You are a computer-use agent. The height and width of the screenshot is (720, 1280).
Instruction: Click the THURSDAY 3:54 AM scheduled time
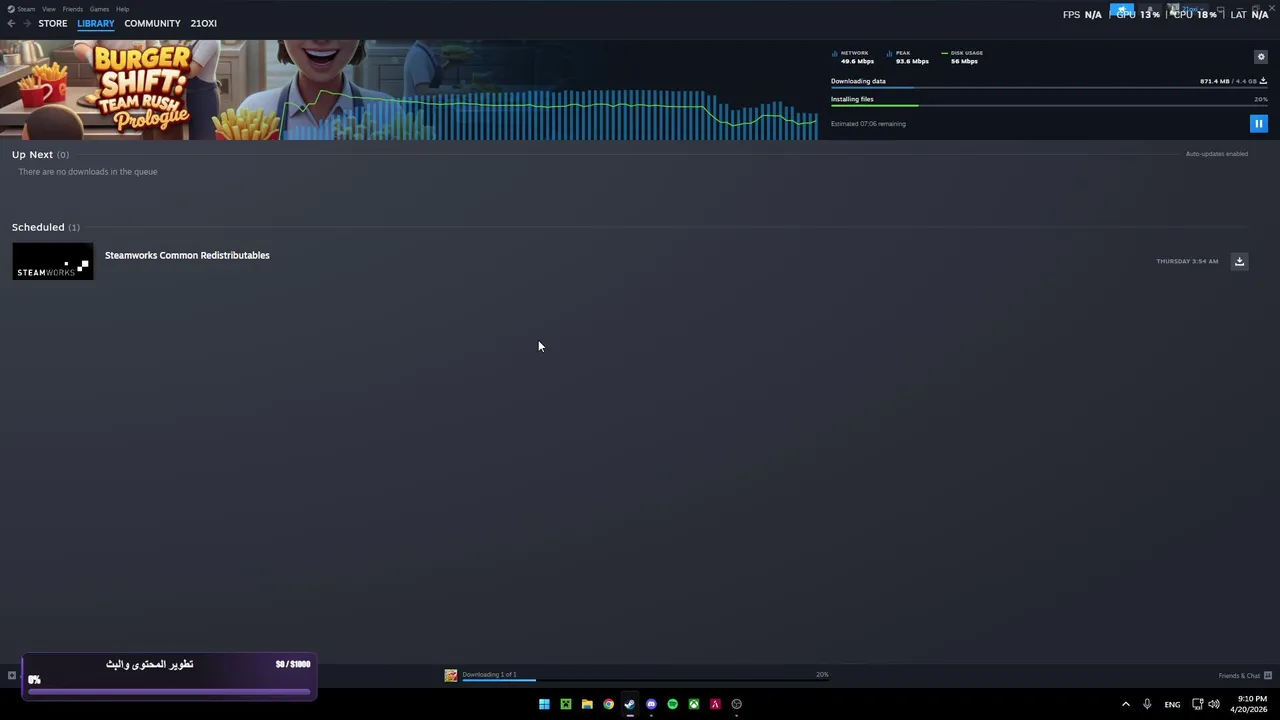(1187, 261)
